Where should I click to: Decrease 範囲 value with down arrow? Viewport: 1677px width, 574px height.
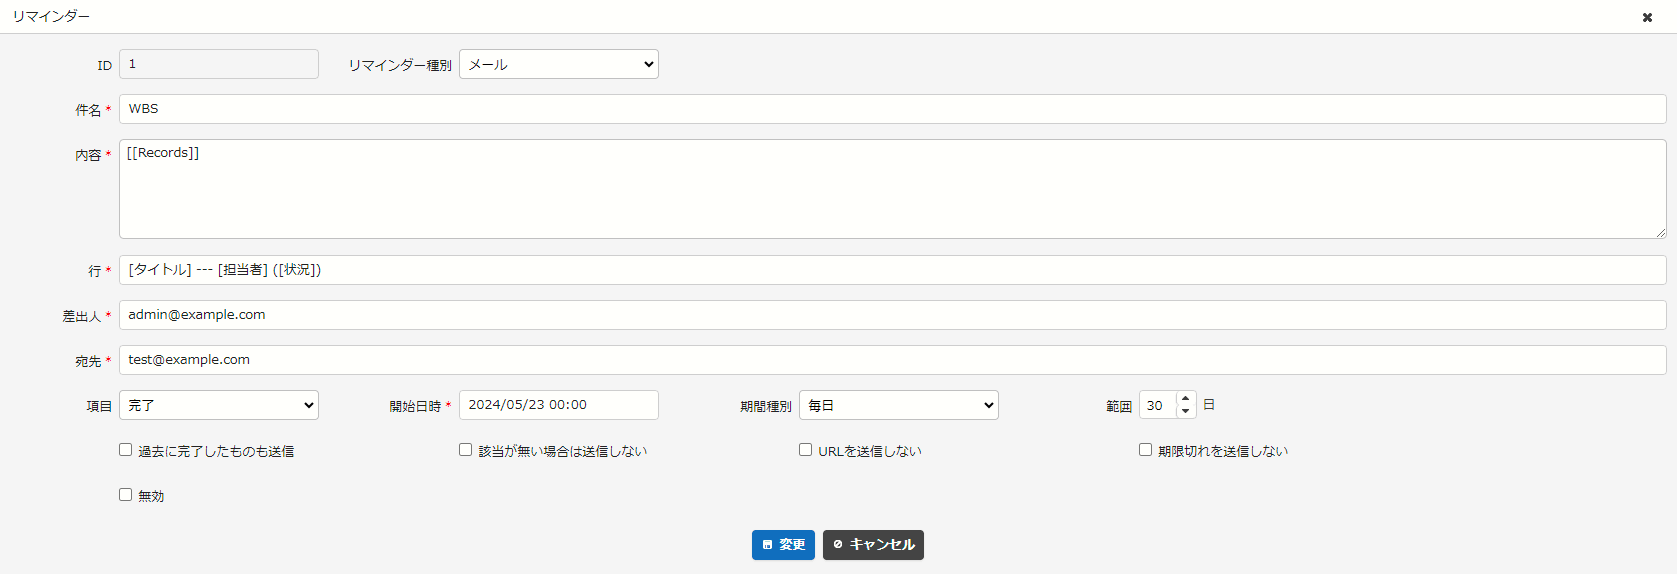tap(1186, 411)
